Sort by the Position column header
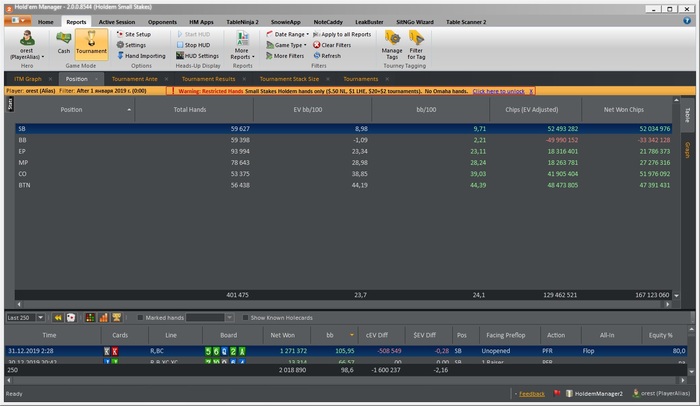The height and width of the screenshot is (406, 700). click(71, 109)
